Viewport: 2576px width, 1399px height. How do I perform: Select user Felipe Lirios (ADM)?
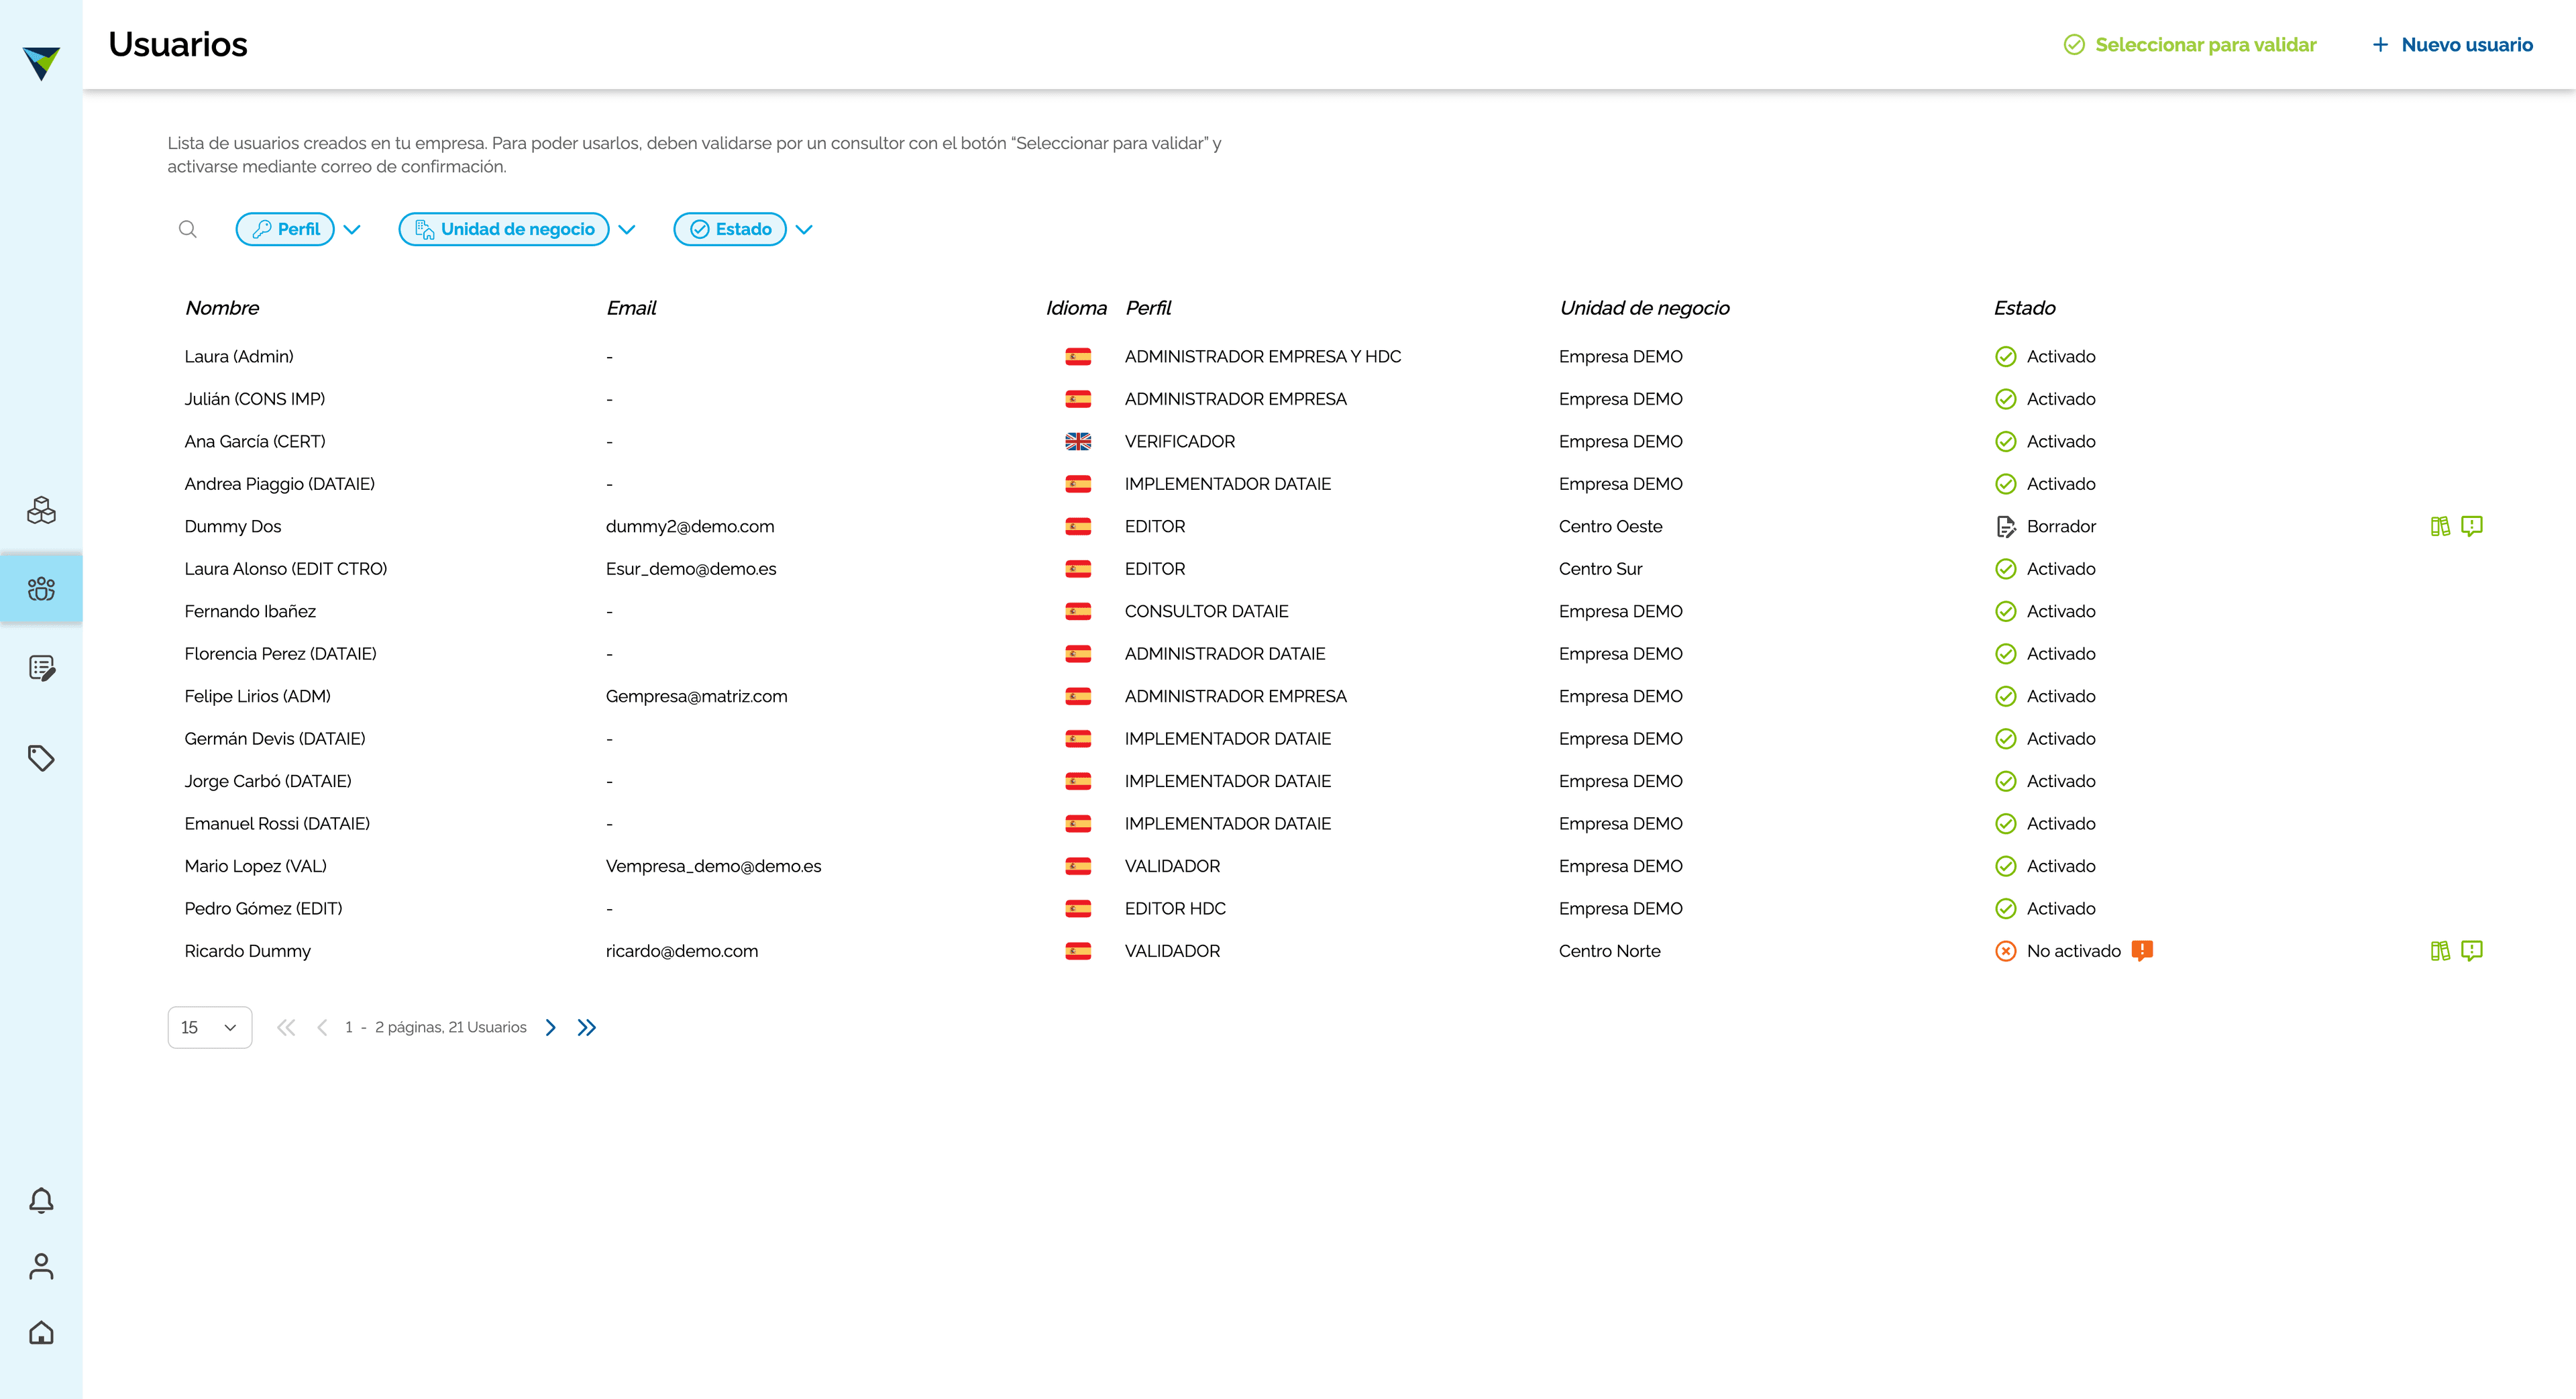click(257, 696)
